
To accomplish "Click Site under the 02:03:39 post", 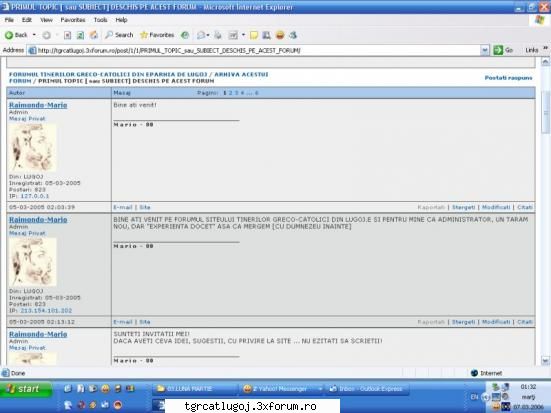I will coord(145,207).
